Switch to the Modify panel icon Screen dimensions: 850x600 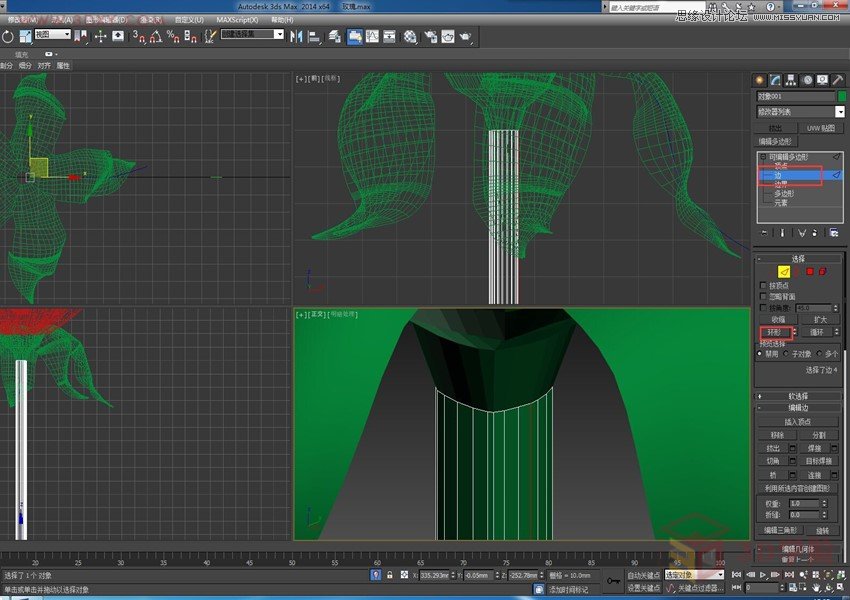pos(775,80)
